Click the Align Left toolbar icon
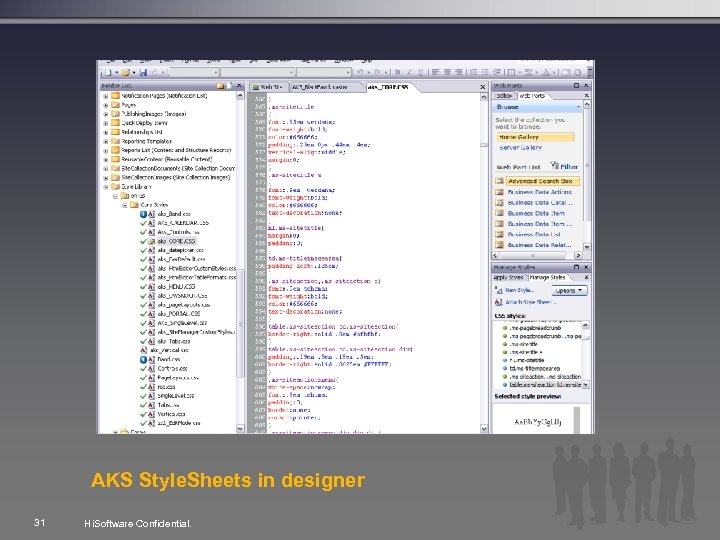 [x=435, y=72]
